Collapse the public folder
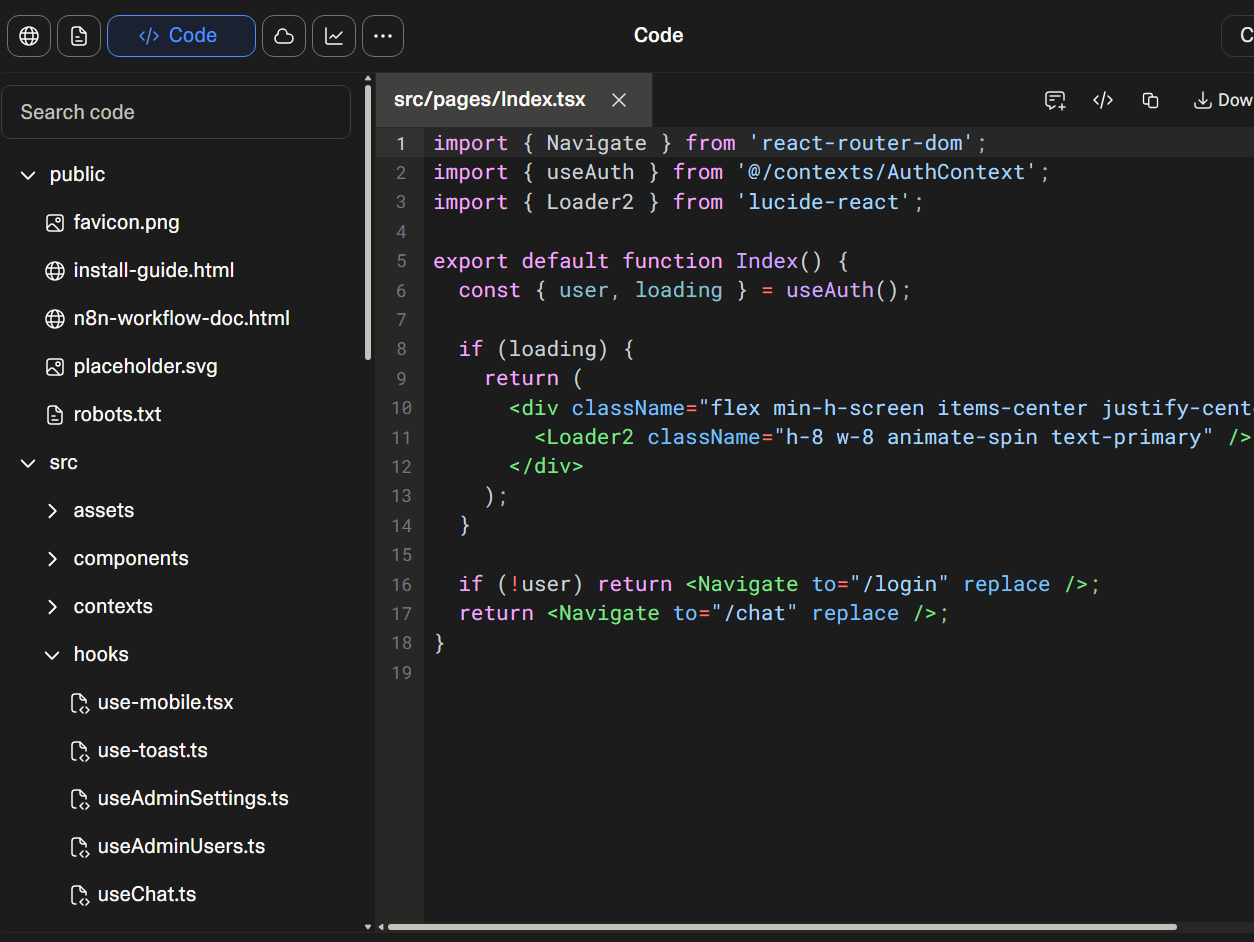The height and width of the screenshot is (942, 1254). click(28, 175)
